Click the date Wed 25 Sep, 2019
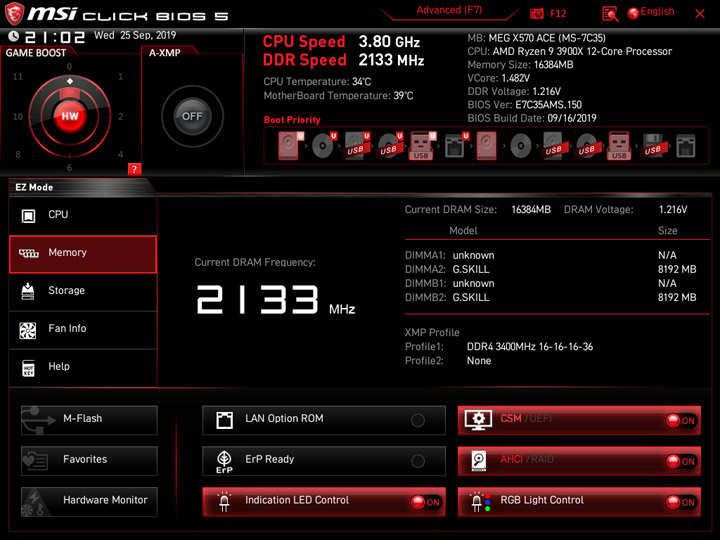 tap(135, 35)
